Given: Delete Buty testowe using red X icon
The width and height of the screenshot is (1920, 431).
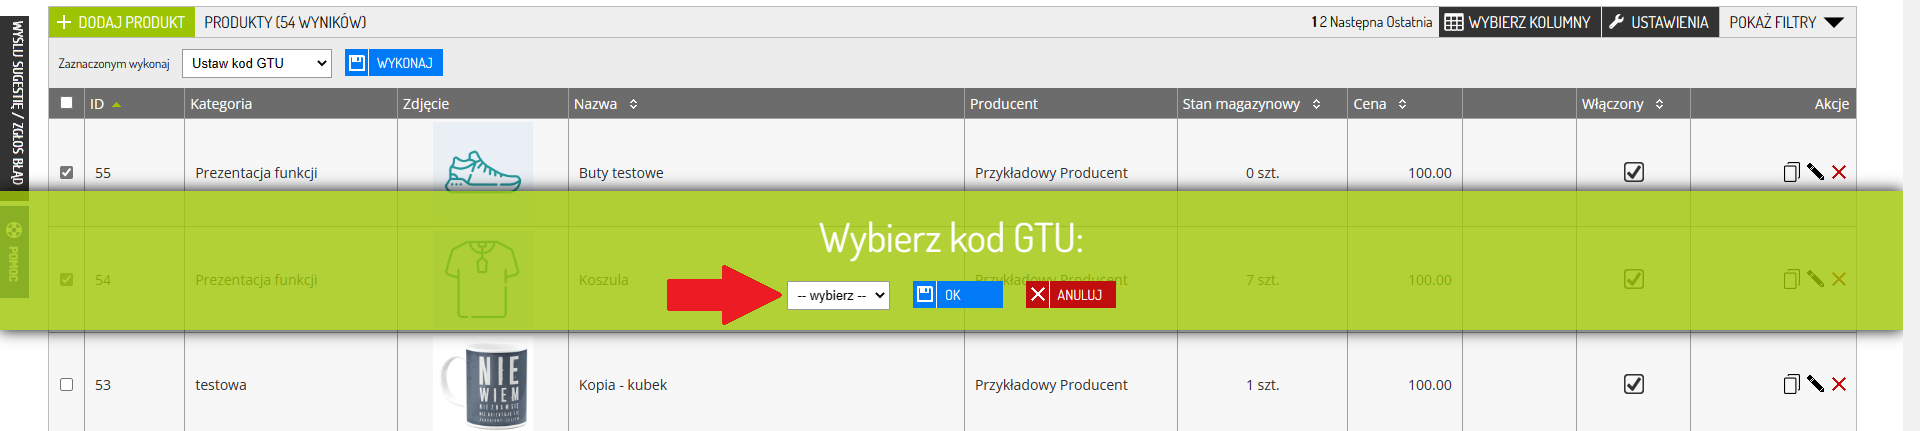Looking at the screenshot, I should tap(1838, 172).
